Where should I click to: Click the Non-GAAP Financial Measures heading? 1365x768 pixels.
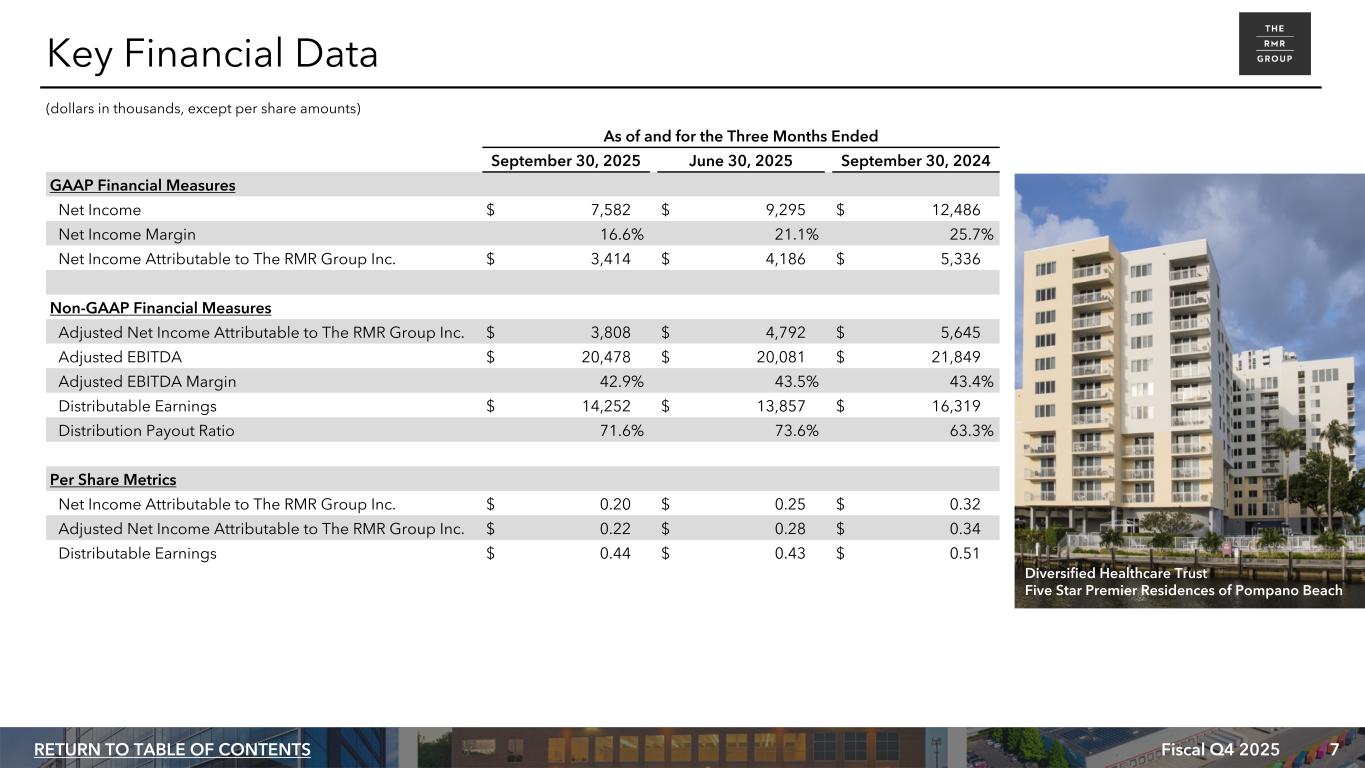(160, 308)
